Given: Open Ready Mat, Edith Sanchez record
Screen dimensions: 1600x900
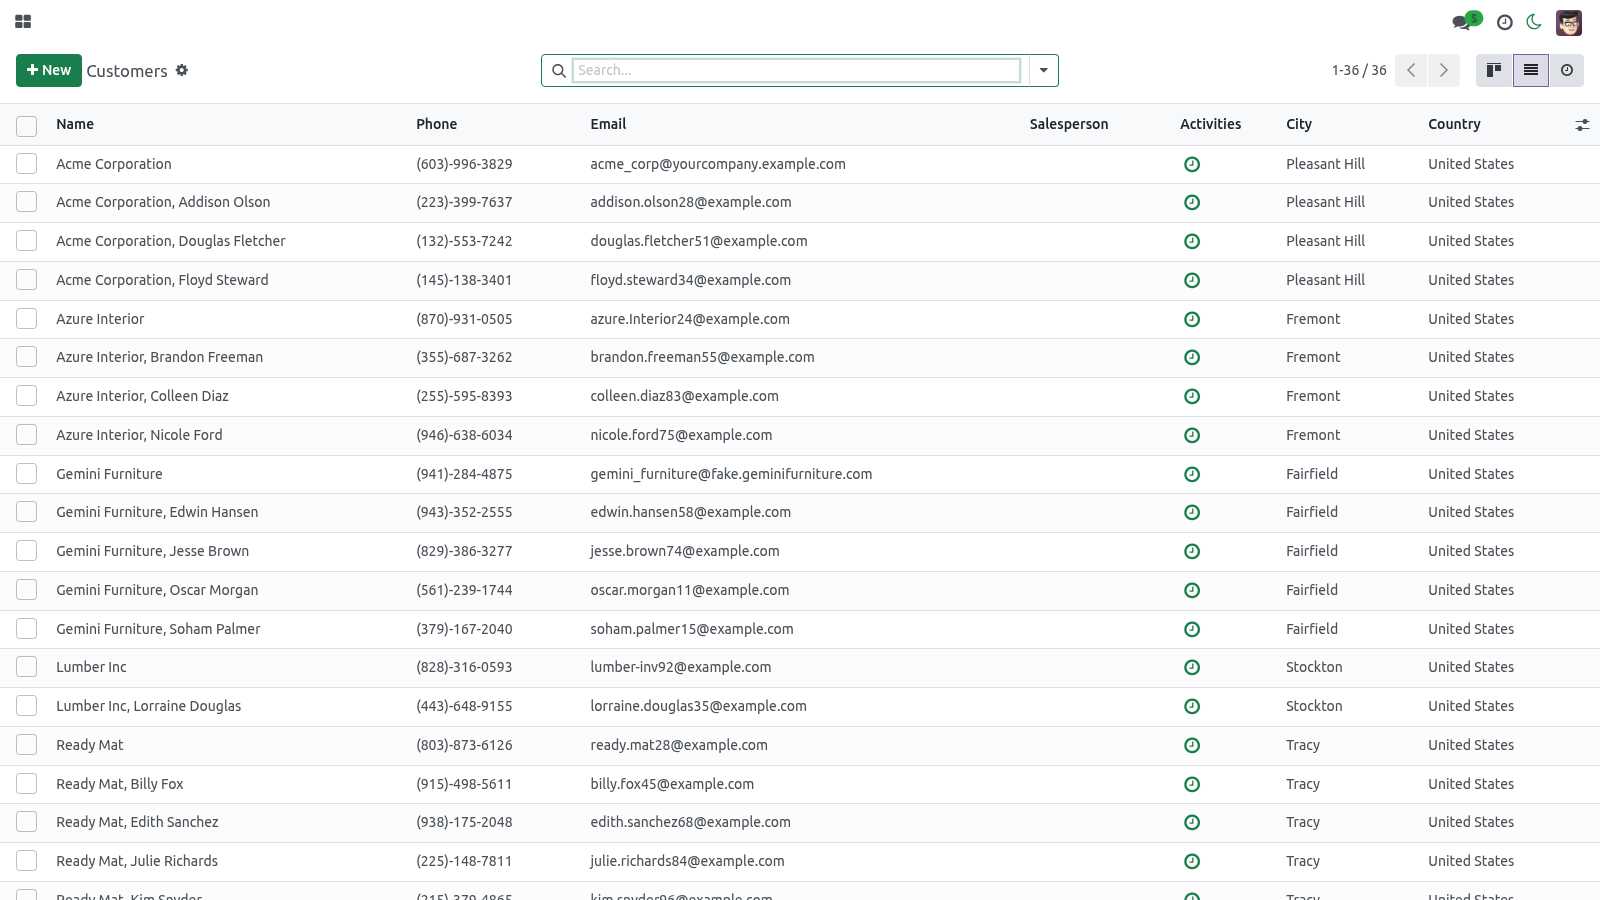Looking at the screenshot, I should coord(137,822).
